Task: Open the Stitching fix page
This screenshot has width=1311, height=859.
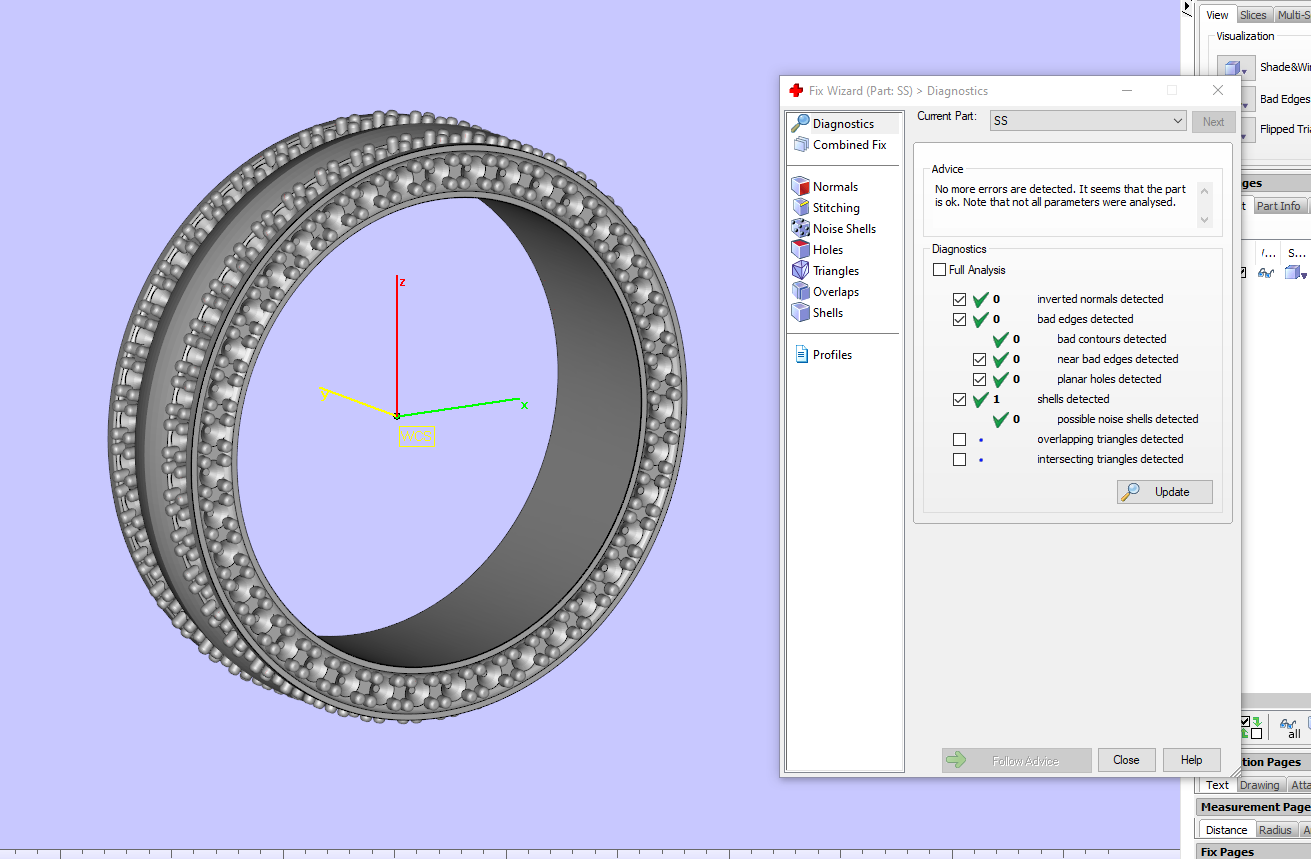Action: (x=835, y=208)
